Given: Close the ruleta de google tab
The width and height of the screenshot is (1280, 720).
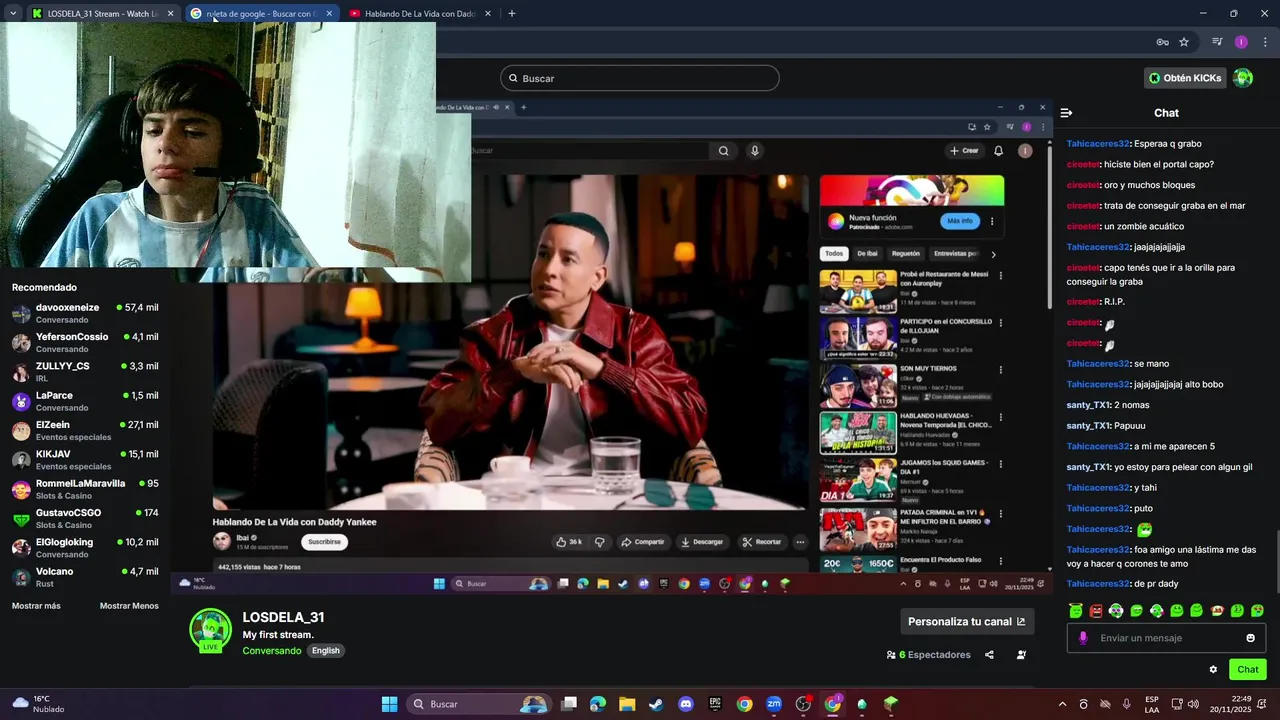Looking at the screenshot, I should (x=329, y=14).
